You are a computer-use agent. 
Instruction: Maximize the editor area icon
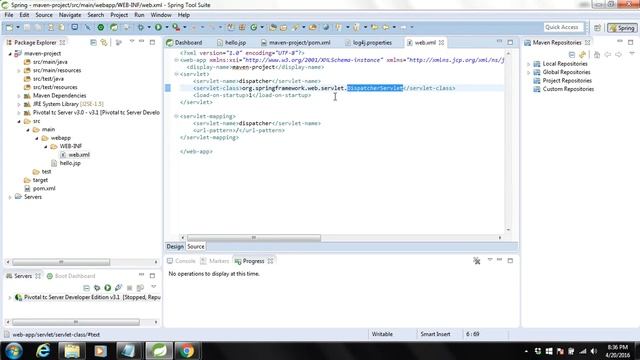[510, 42]
